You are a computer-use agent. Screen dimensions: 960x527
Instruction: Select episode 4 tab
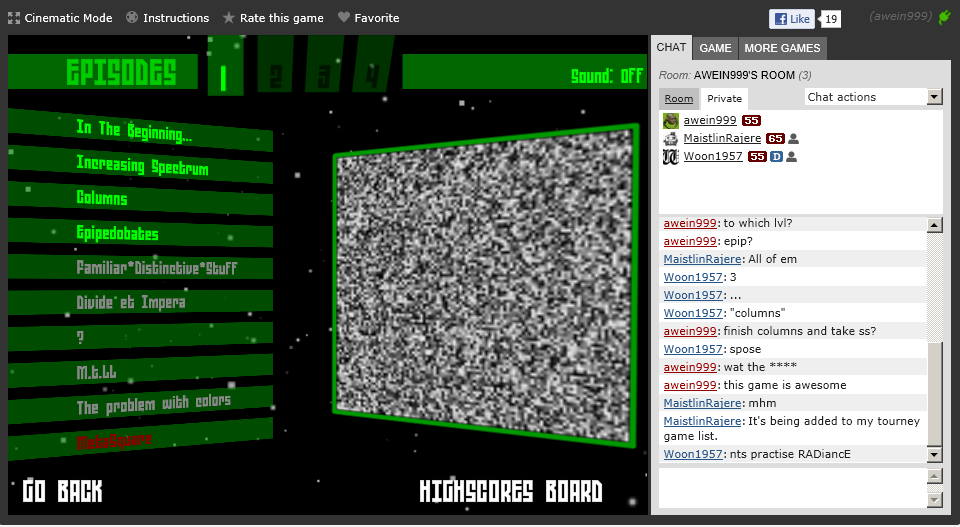pyautogui.click(x=372, y=63)
